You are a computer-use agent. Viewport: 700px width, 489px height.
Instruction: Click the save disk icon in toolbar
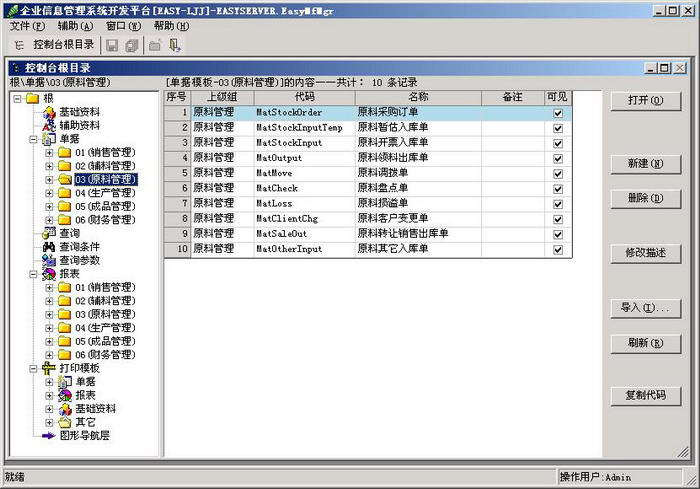tap(112, 45)
